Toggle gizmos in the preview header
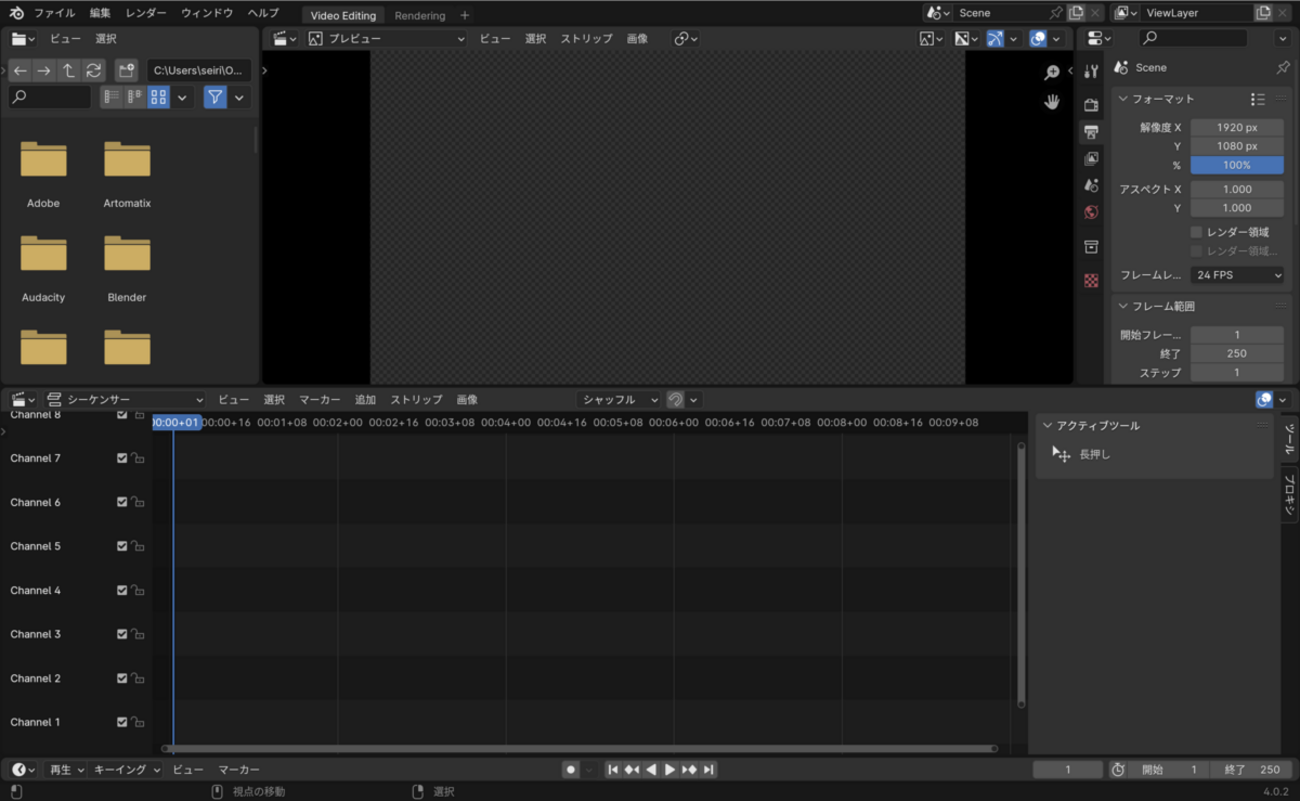The height and width of the screenshot is (801, 1300). coord(996,38)
